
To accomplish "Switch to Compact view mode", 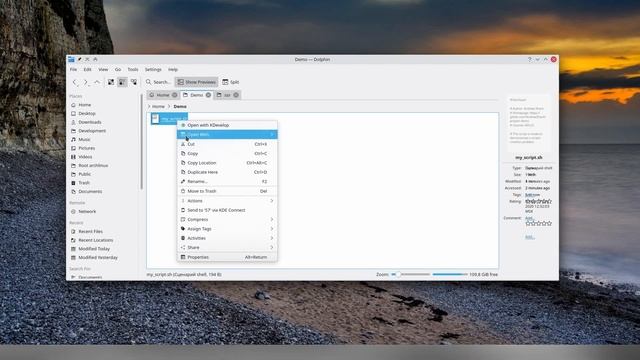I will 122,82.
